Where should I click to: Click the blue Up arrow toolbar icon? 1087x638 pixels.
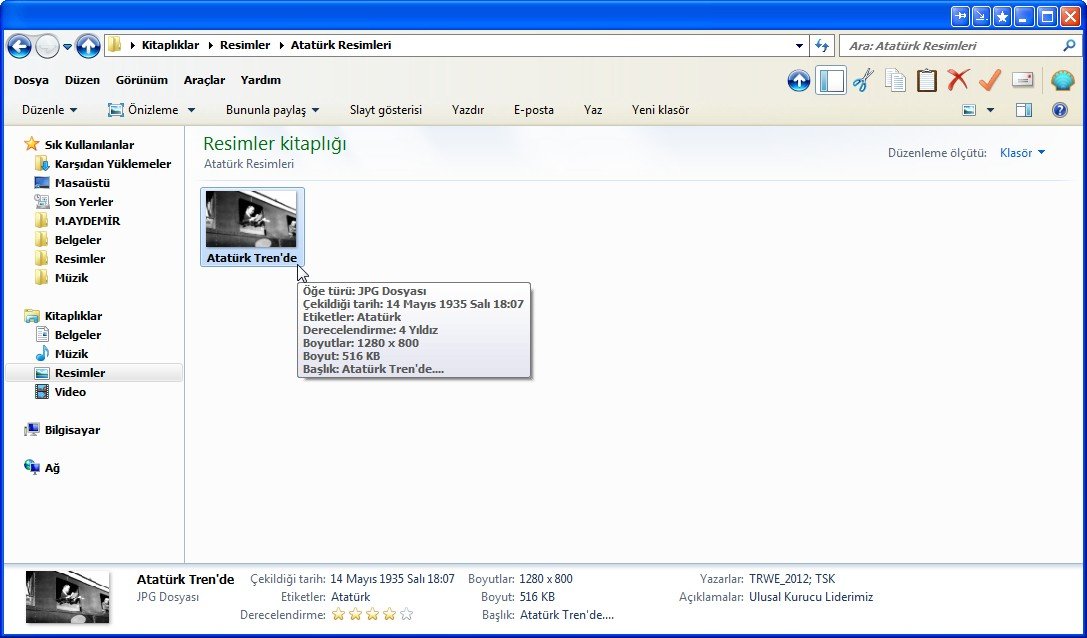pos(799,80)
